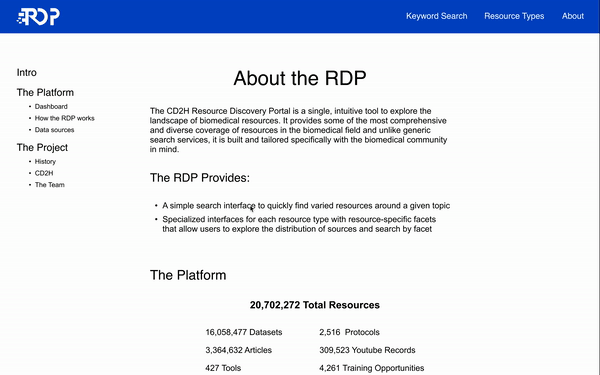Click The Platform section heading in content
600x375 pixels.
[x=188, y=275]
